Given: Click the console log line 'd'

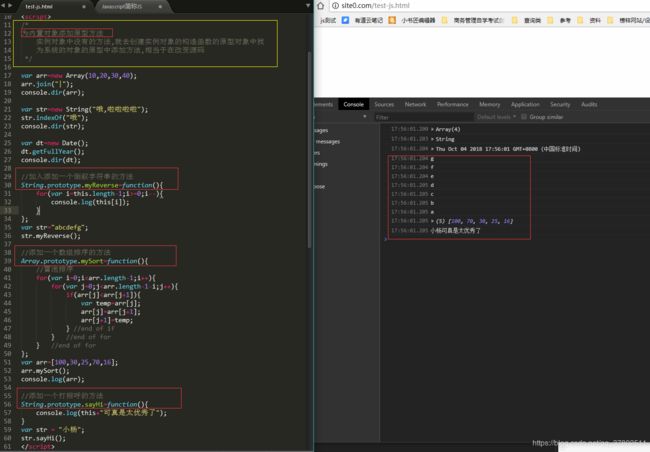Looking at the screenshot, I should (x=432, y=185).
